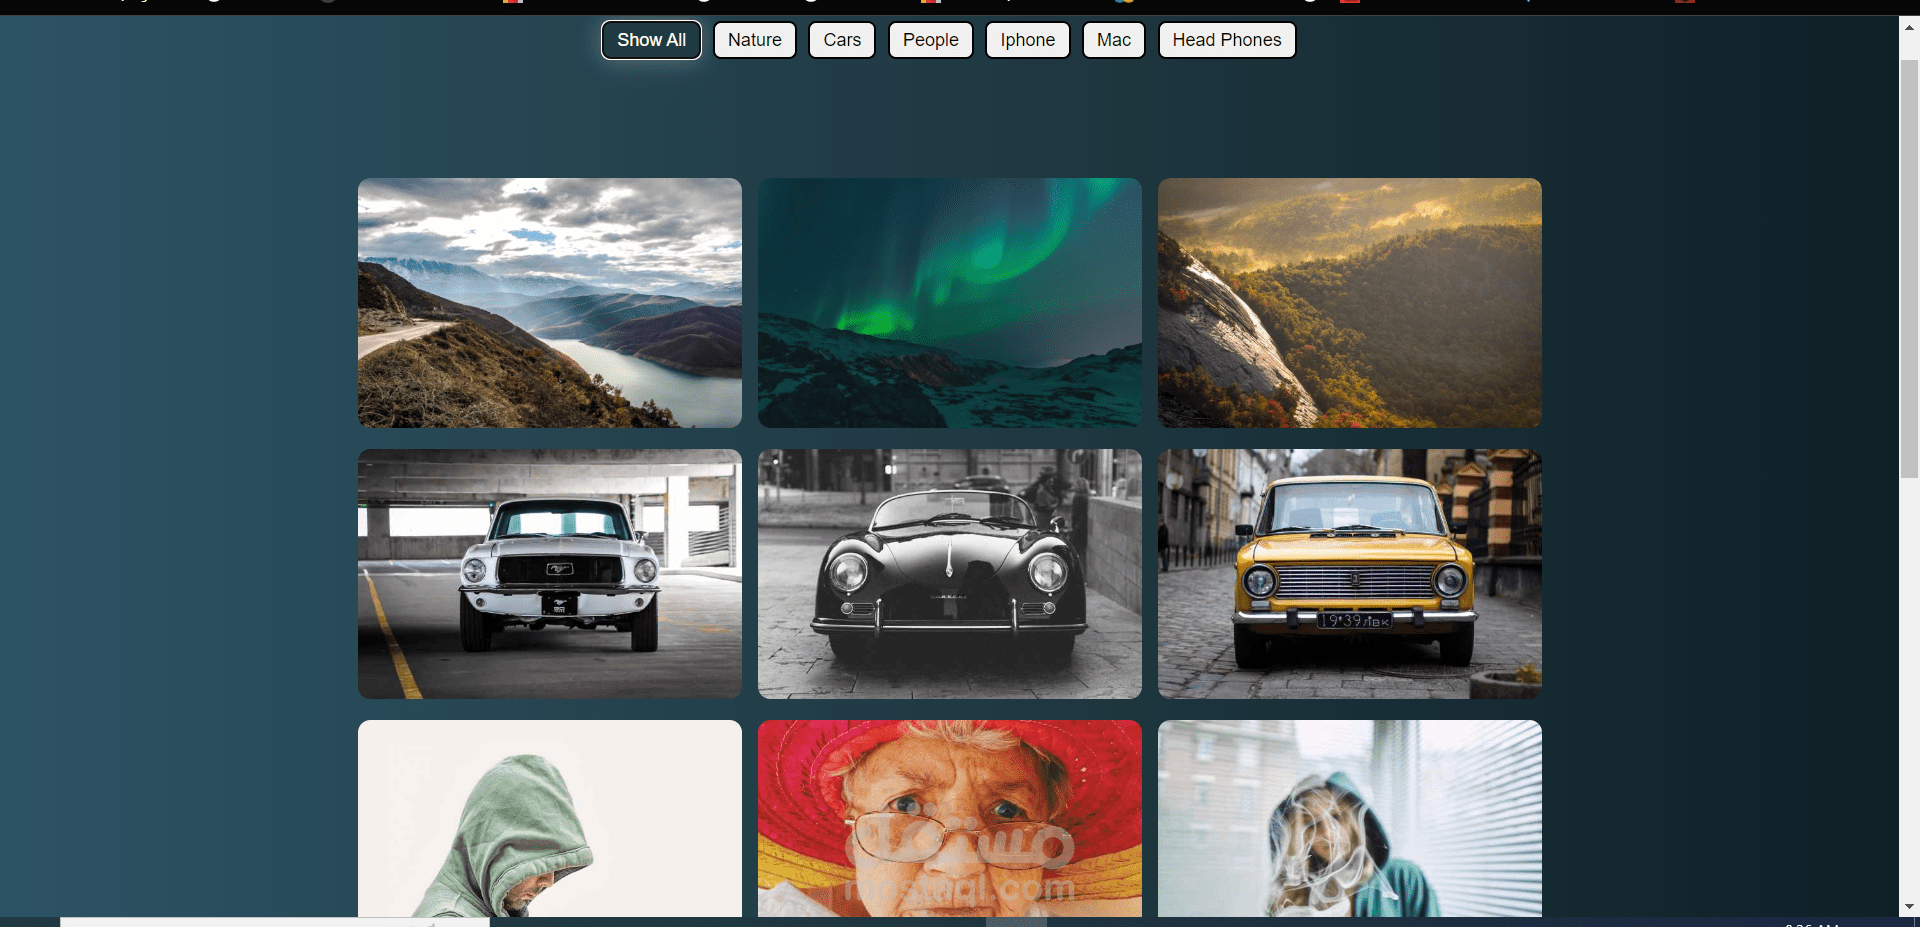The height and width of the screenshot is (927, 1920).
Task: Filter gallery by Head Phones
Action: point(1227,40)
